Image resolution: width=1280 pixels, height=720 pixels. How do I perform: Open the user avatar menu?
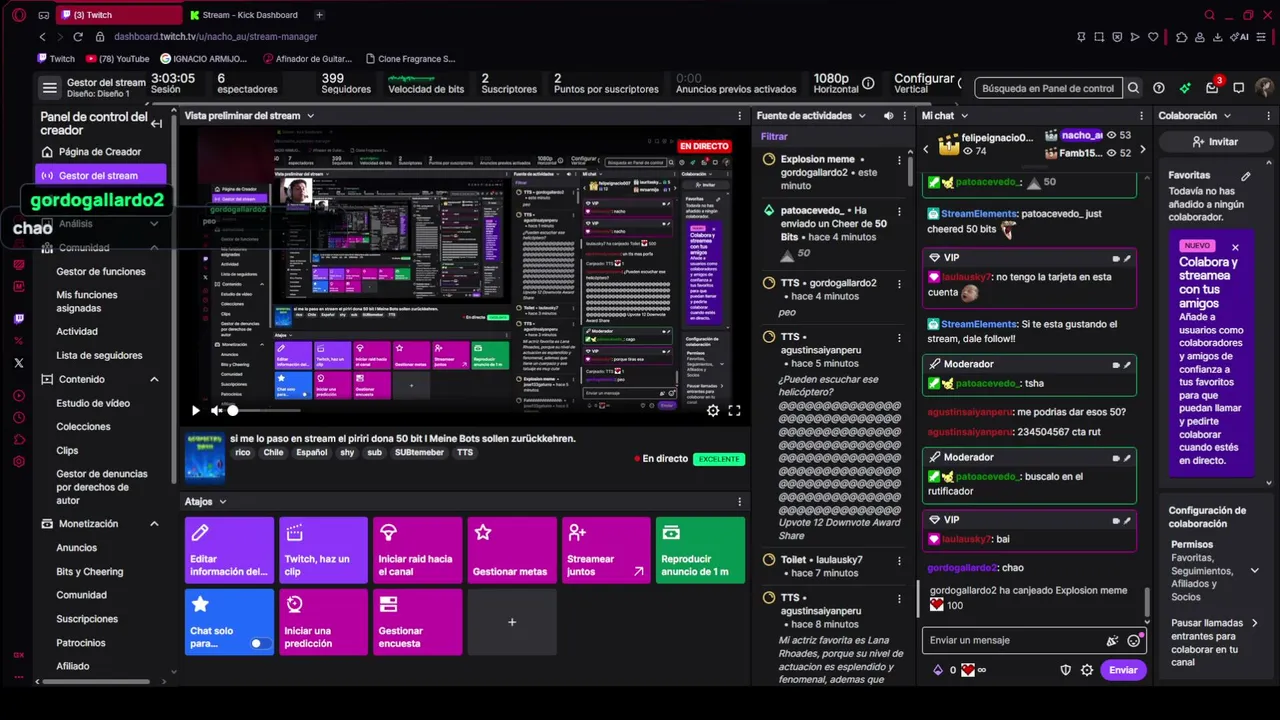[1264, 88]
